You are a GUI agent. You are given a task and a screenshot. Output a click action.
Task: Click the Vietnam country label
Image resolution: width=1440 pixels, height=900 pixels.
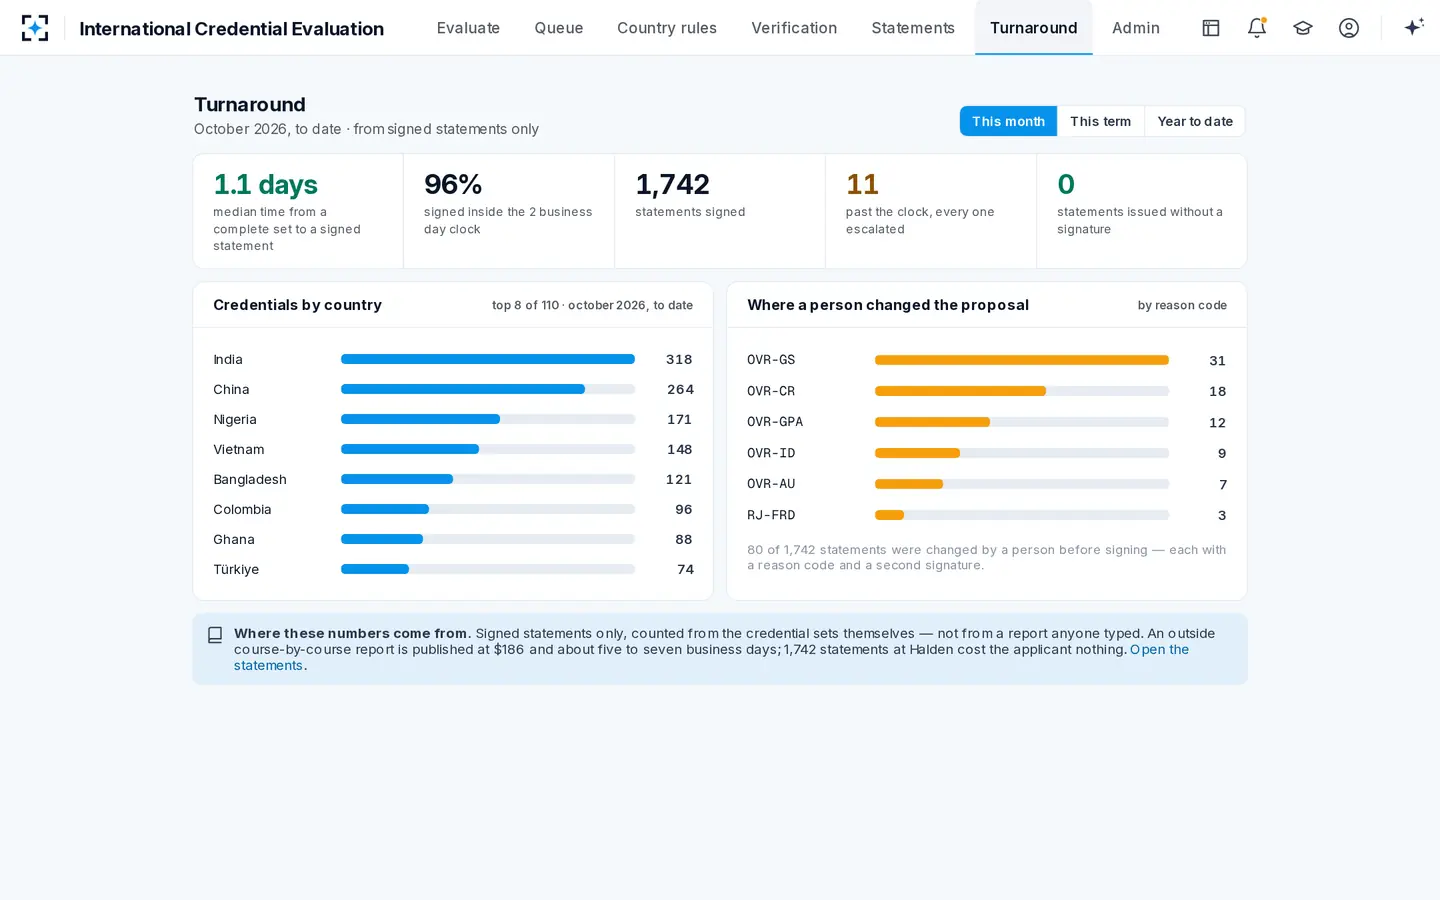coord(239,449)
